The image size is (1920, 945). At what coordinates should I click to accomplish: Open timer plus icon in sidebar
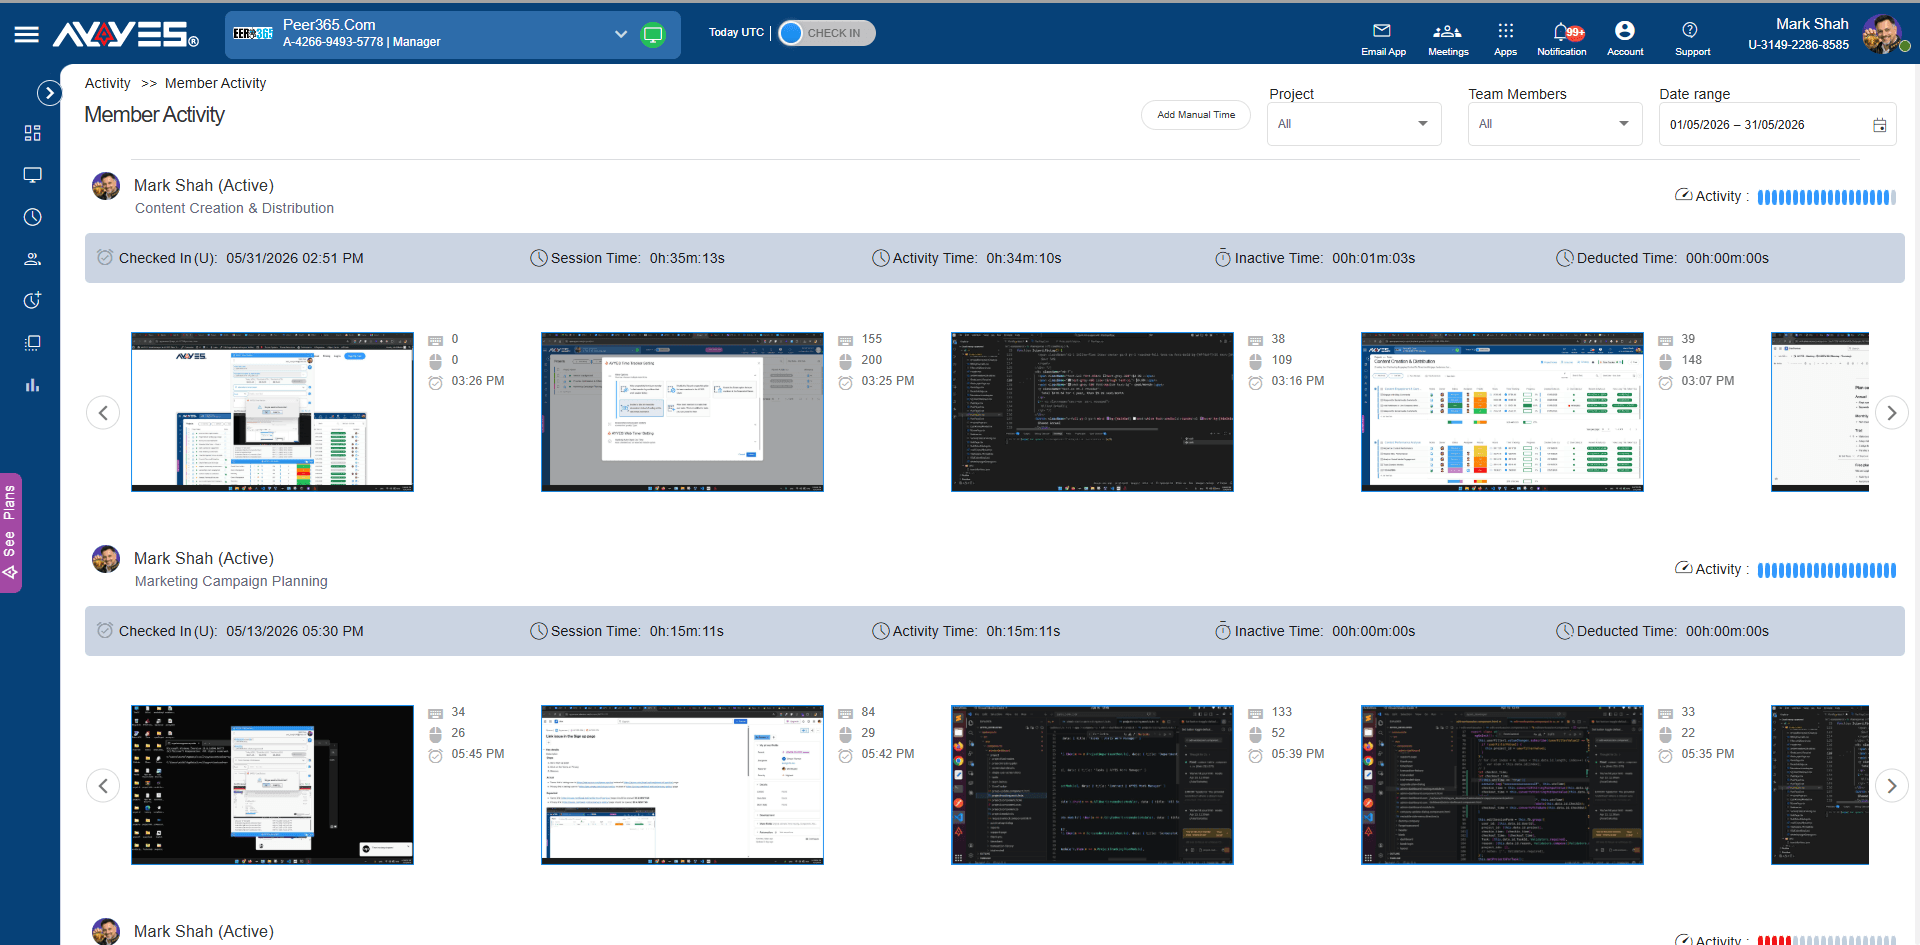pyautogui.click(x=32, y=301)
